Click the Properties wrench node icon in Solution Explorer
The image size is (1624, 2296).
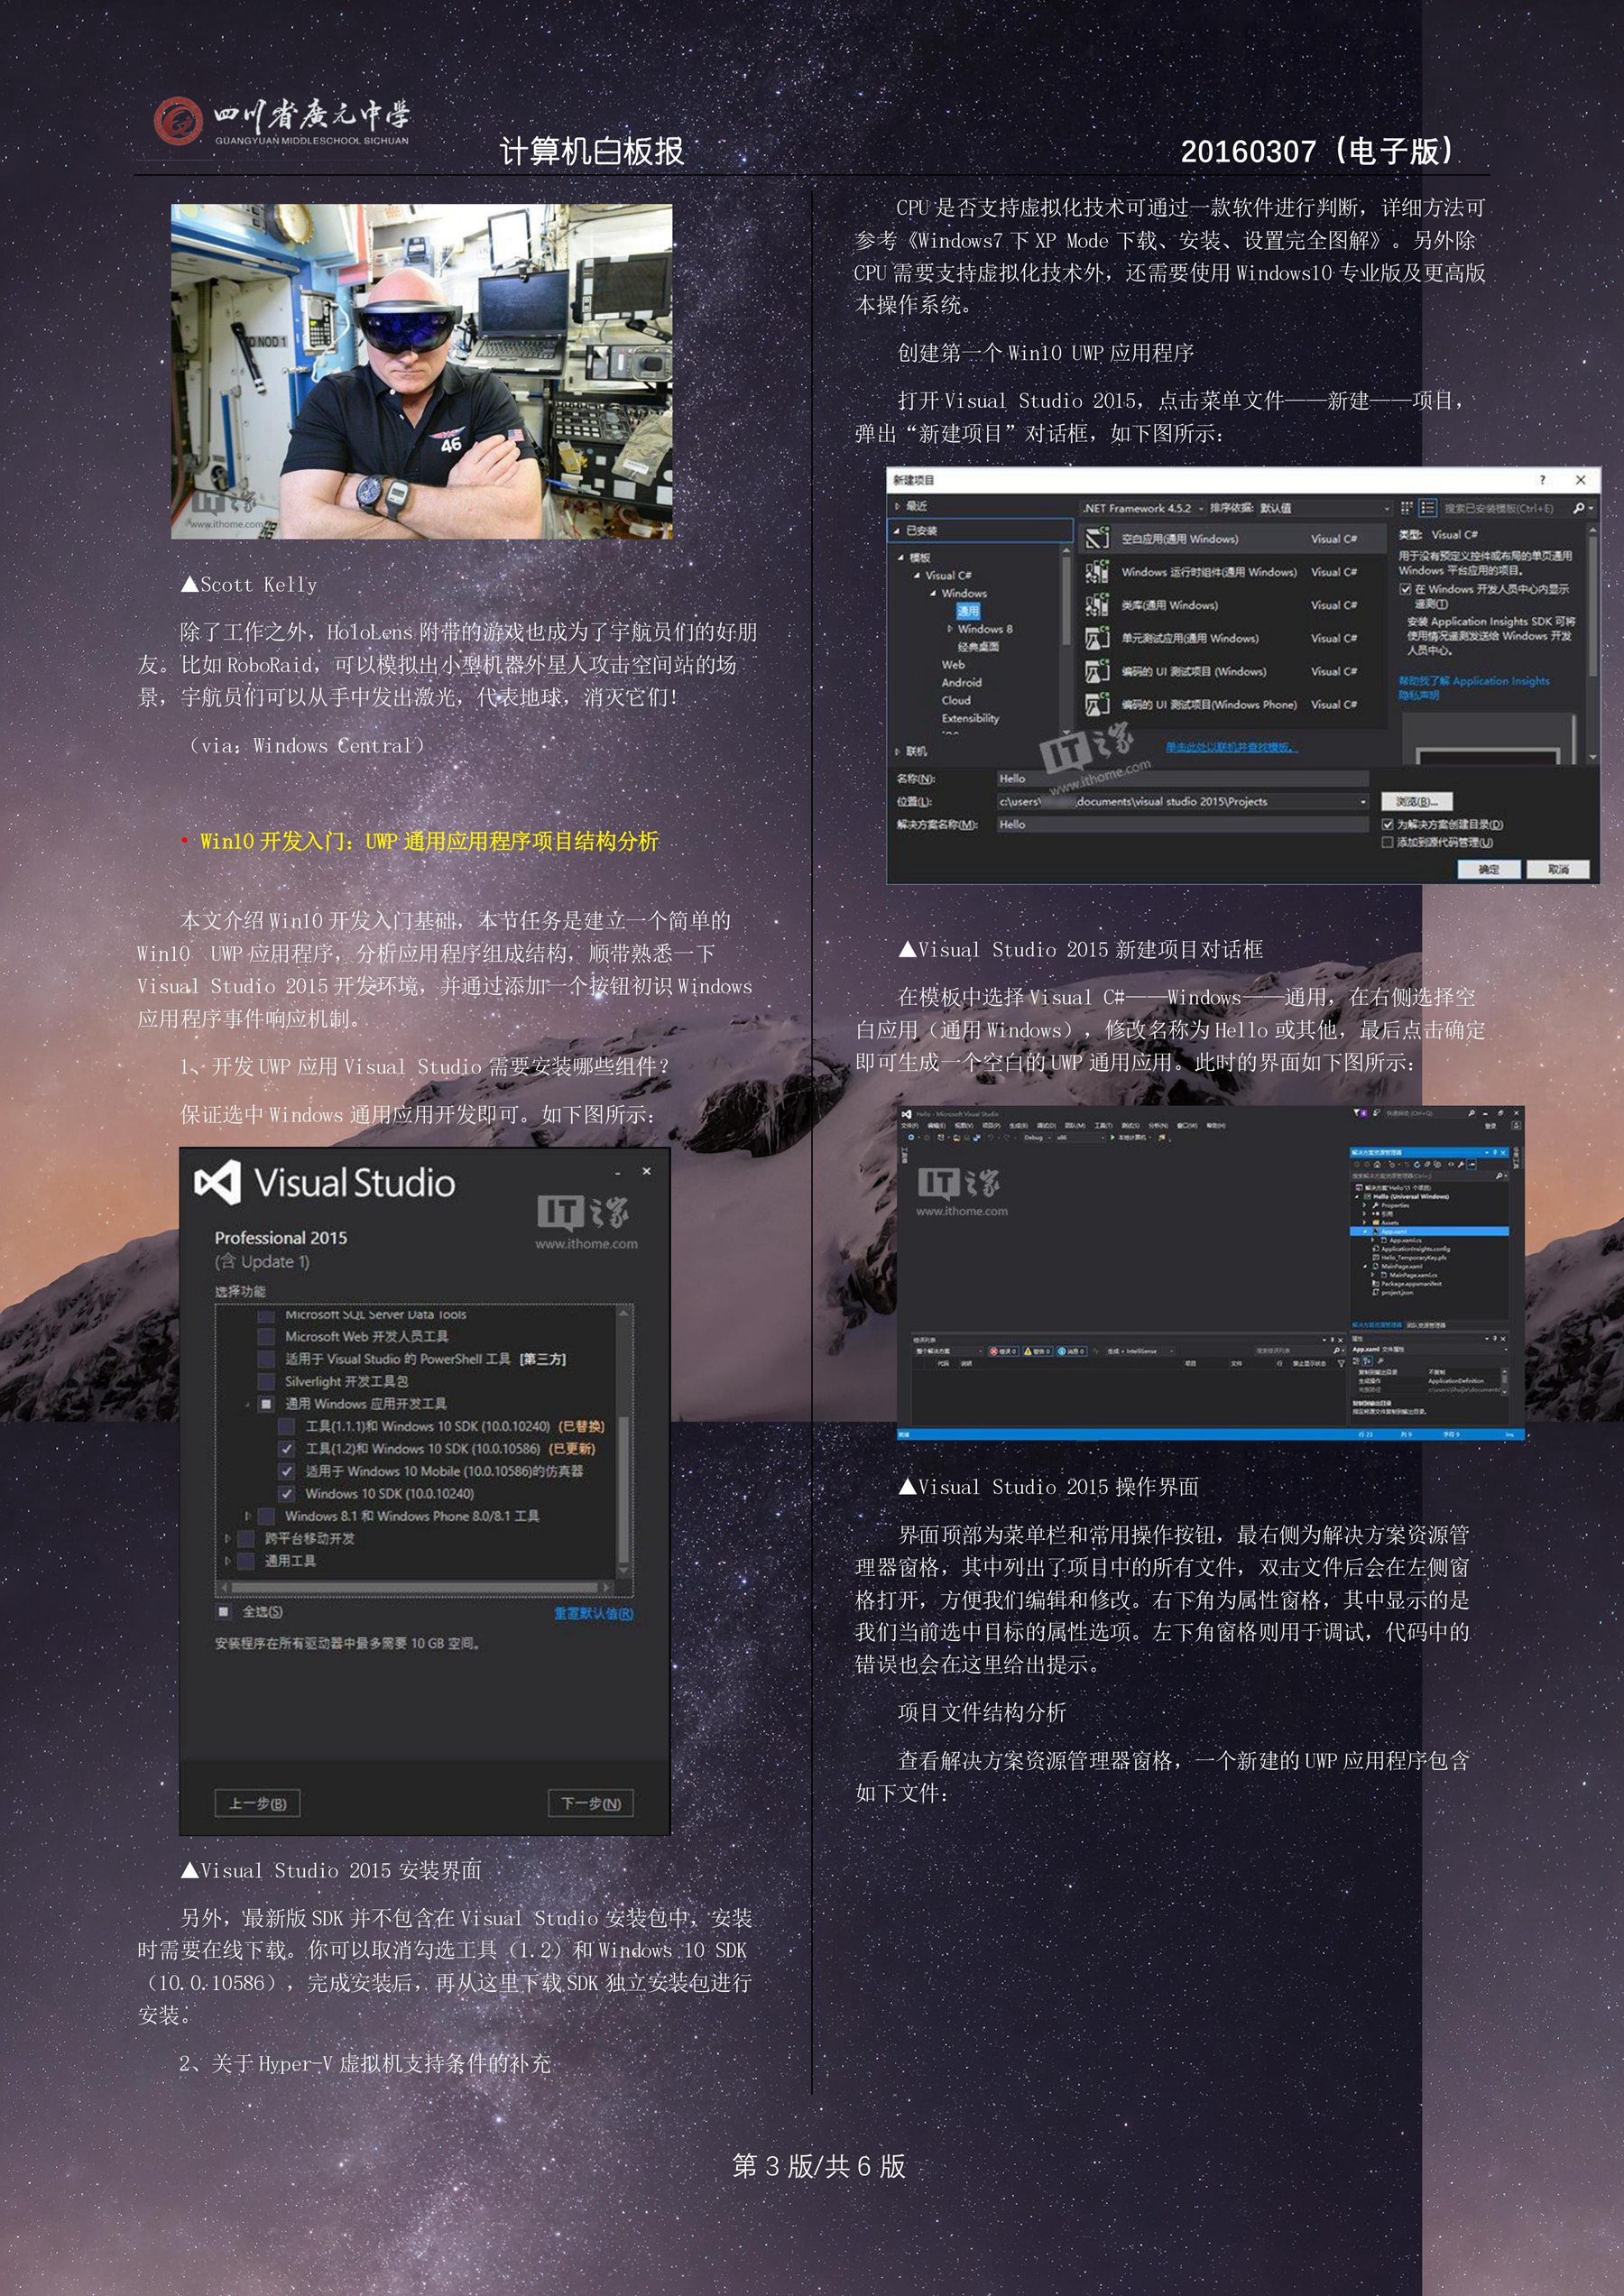click(x=1376, y=1205)
